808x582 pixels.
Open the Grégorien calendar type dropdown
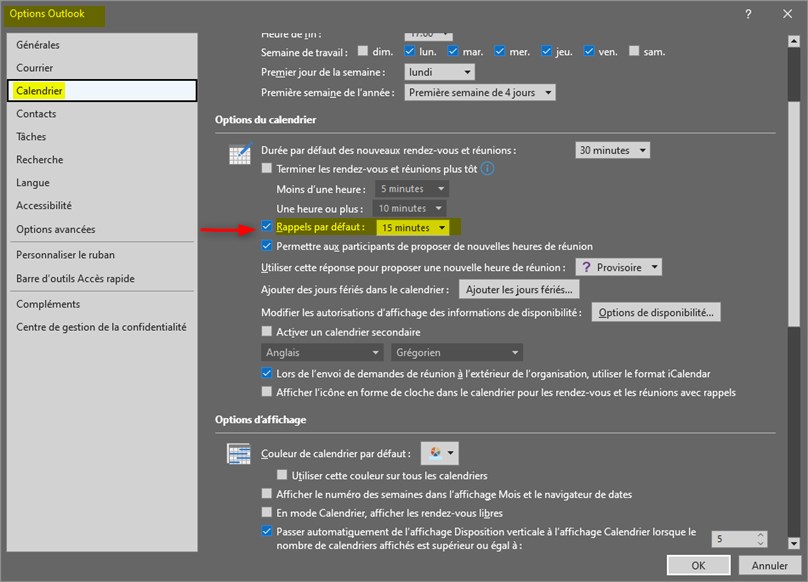pyautogui.click(x=457, y=353)
